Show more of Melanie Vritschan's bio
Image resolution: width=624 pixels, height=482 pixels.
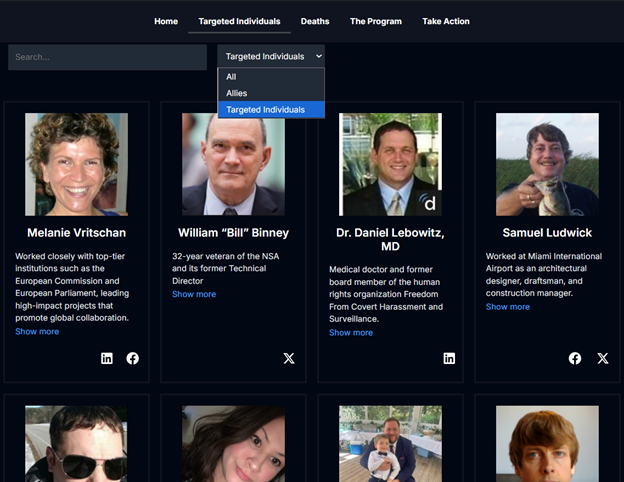[37, 331]
